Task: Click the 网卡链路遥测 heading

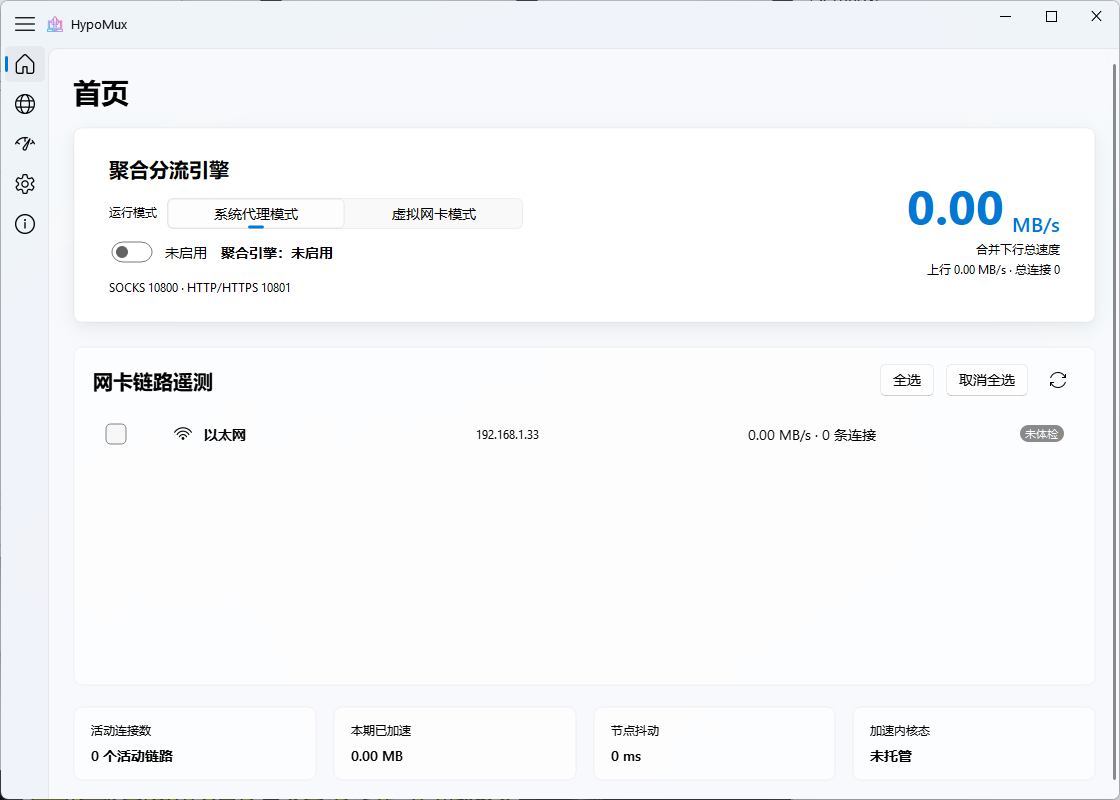Action: pos(153,383)
